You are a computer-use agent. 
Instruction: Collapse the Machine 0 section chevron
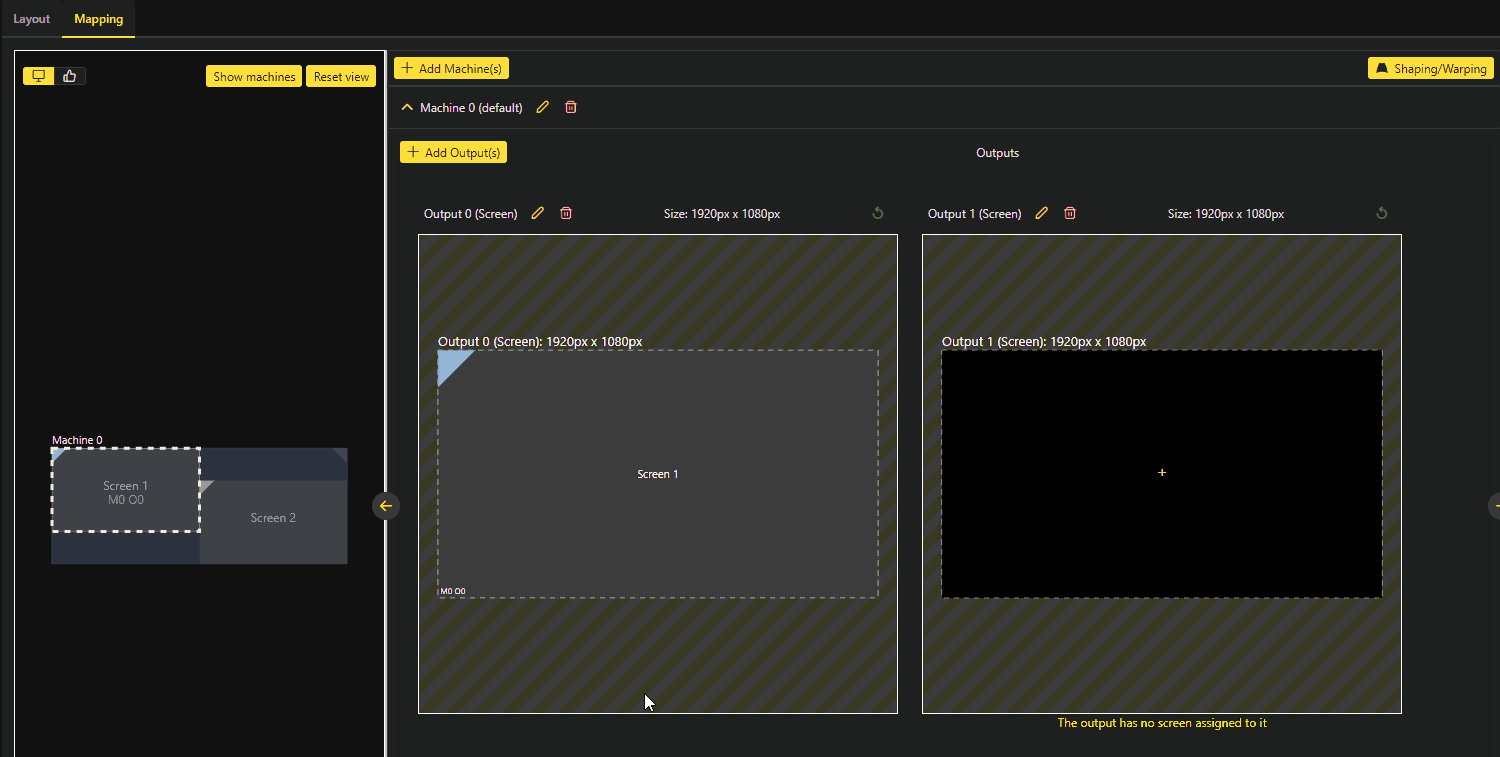click(x=407, y=107)
